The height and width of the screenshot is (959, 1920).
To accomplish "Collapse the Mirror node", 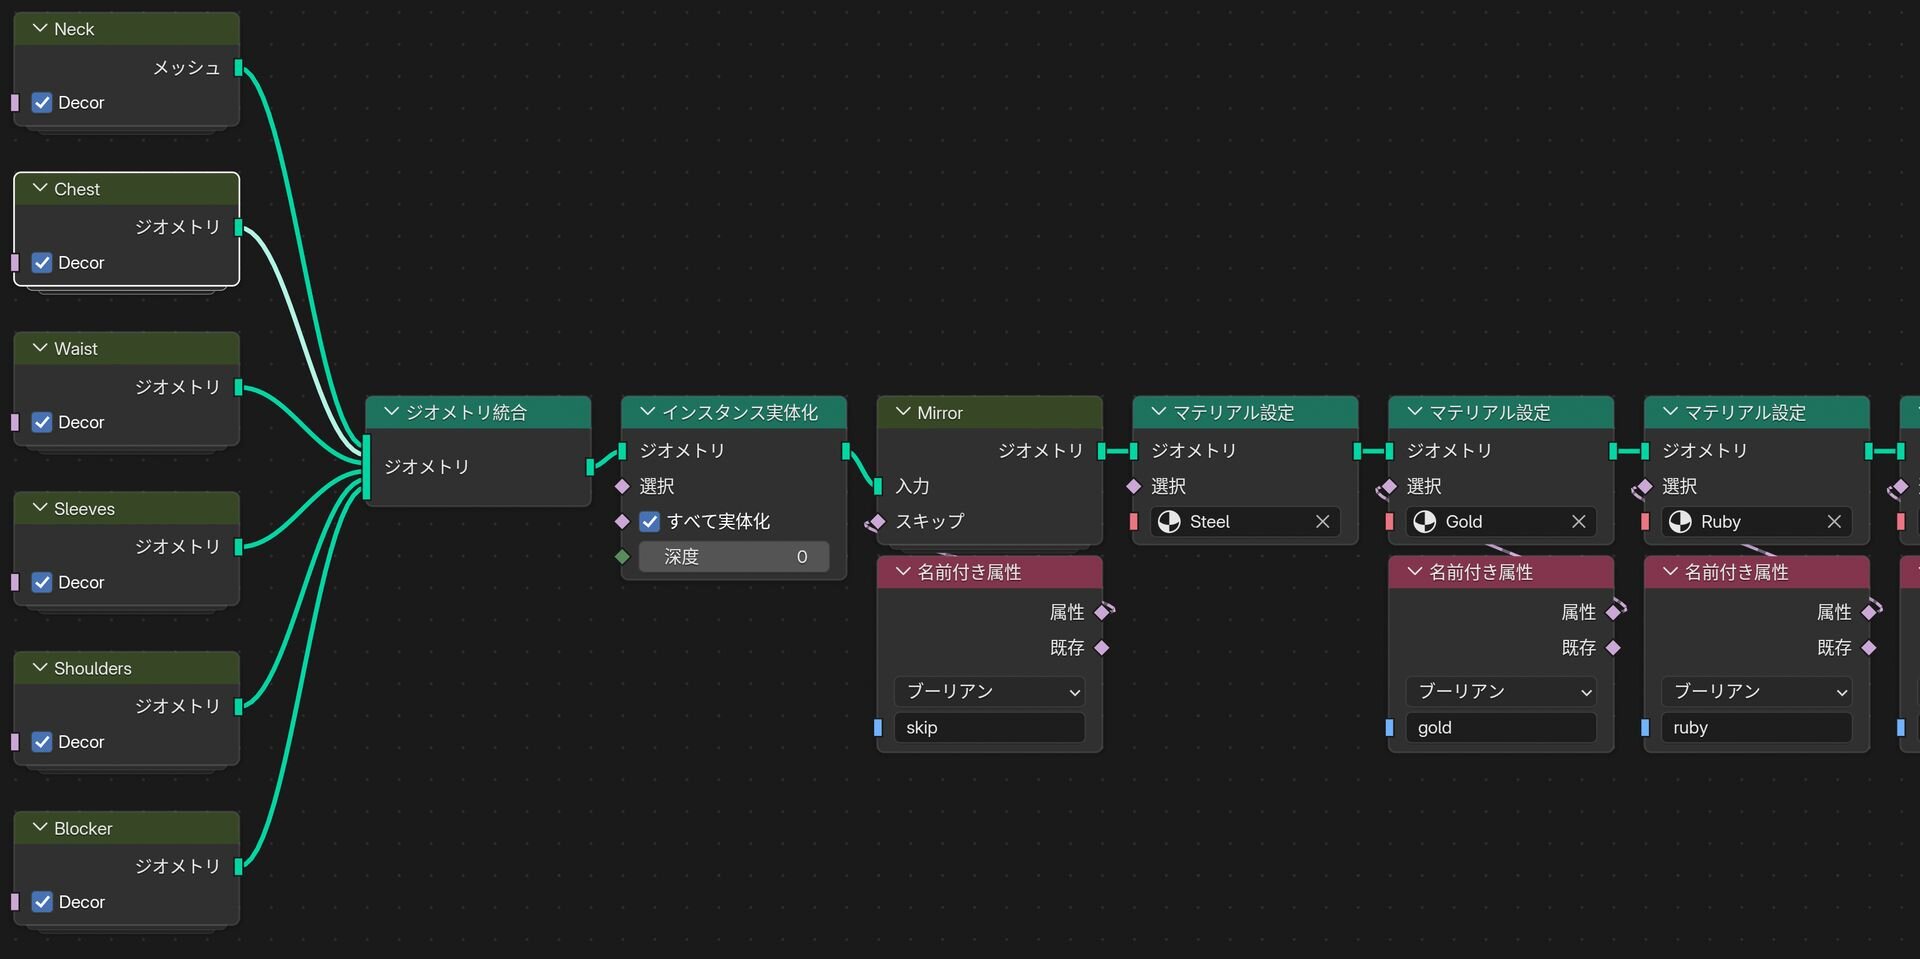I will [x=903, y=412].
